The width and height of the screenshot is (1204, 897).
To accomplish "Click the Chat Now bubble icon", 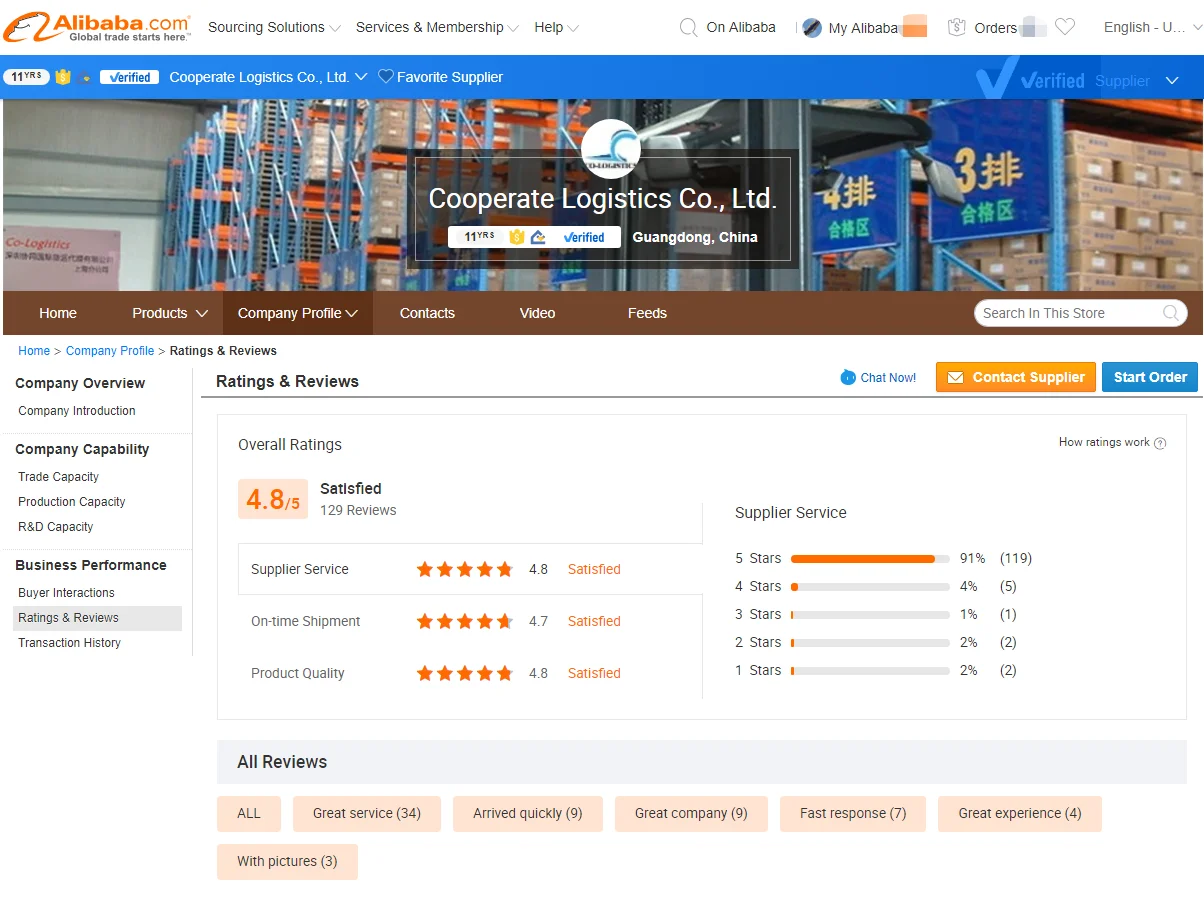I will coord(848,377).
